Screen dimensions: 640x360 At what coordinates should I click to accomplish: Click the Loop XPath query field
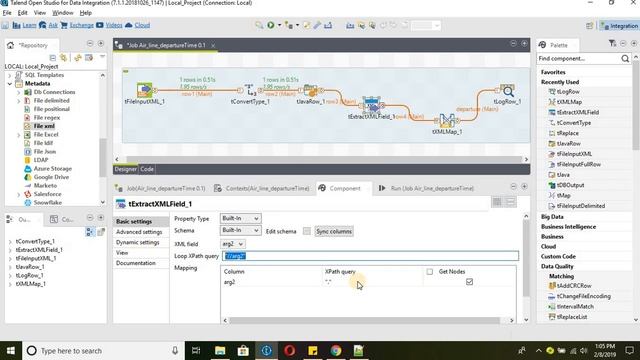[x=371, y=256]
